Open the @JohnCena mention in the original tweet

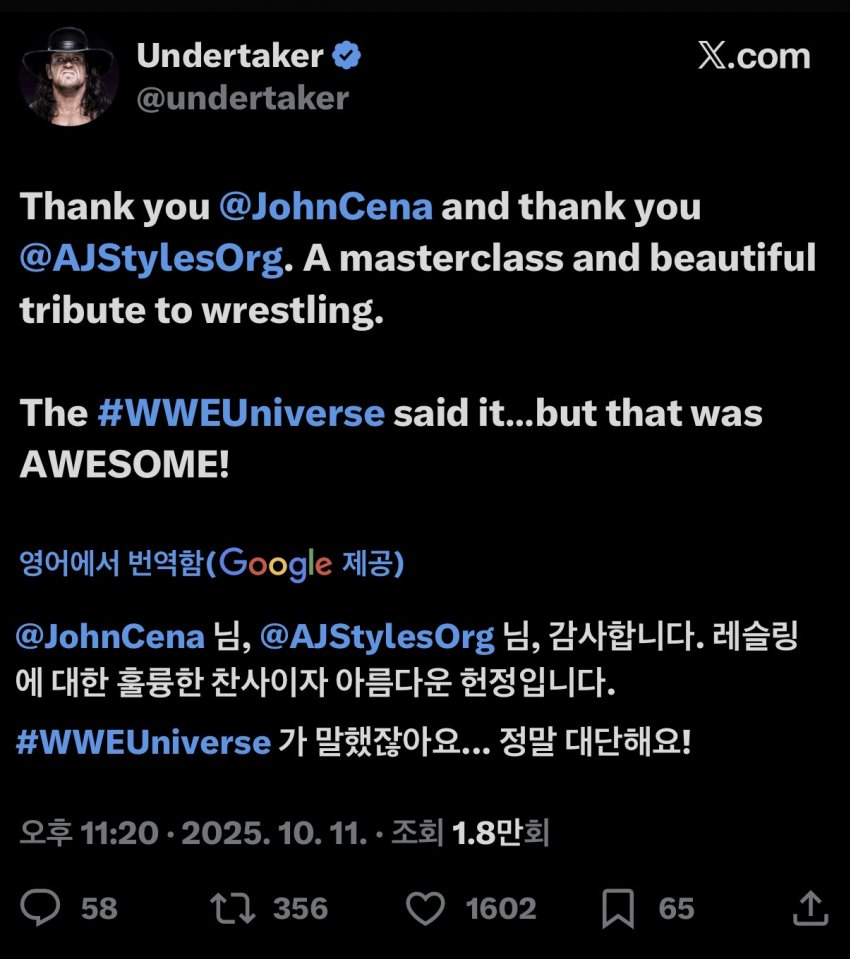(326, 206)
